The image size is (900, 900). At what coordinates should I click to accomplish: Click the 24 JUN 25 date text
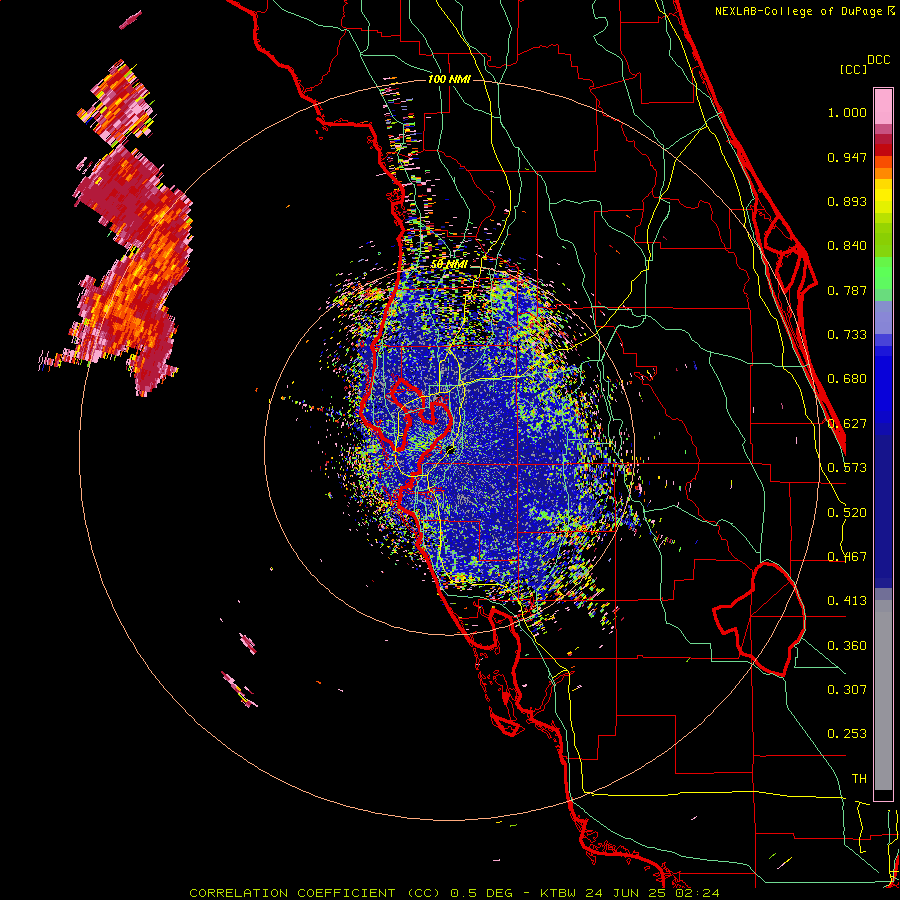click(626, 893)
